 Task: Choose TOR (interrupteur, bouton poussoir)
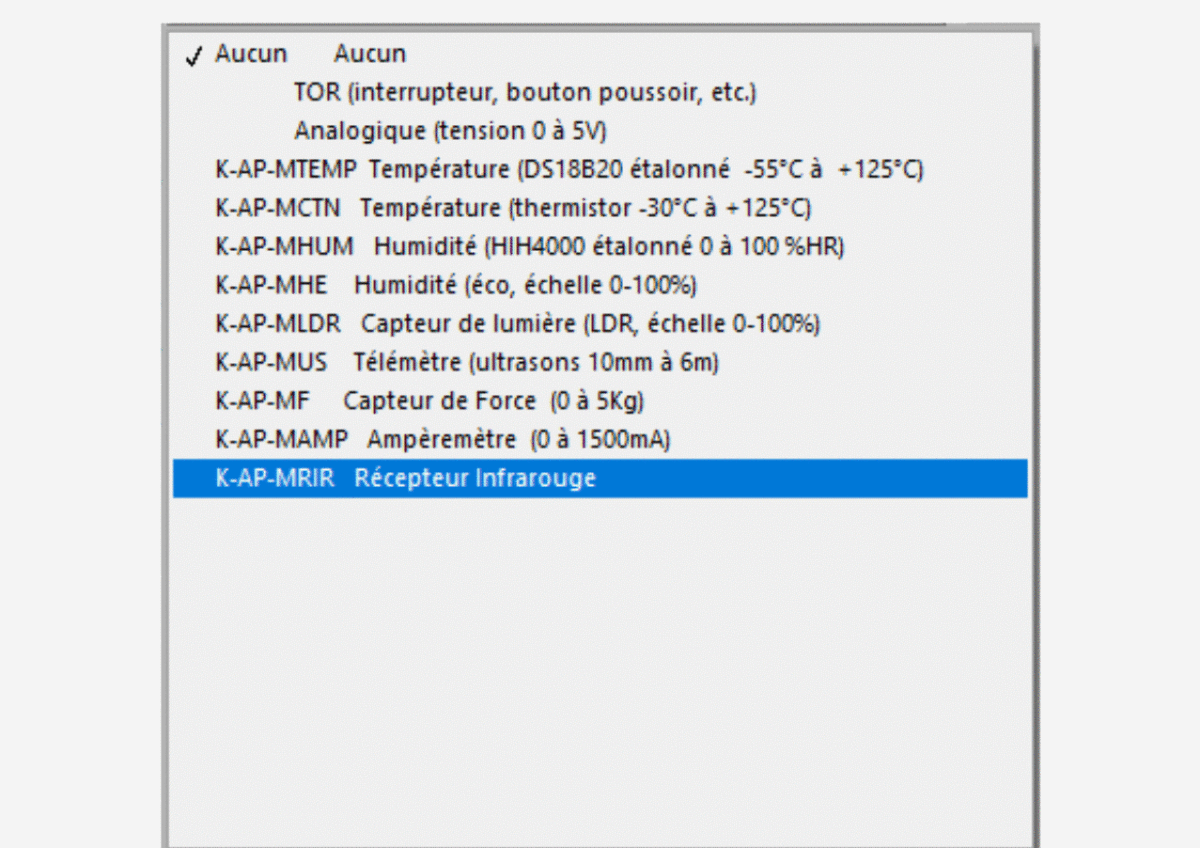pyautogui.click(x=525, y=93)
